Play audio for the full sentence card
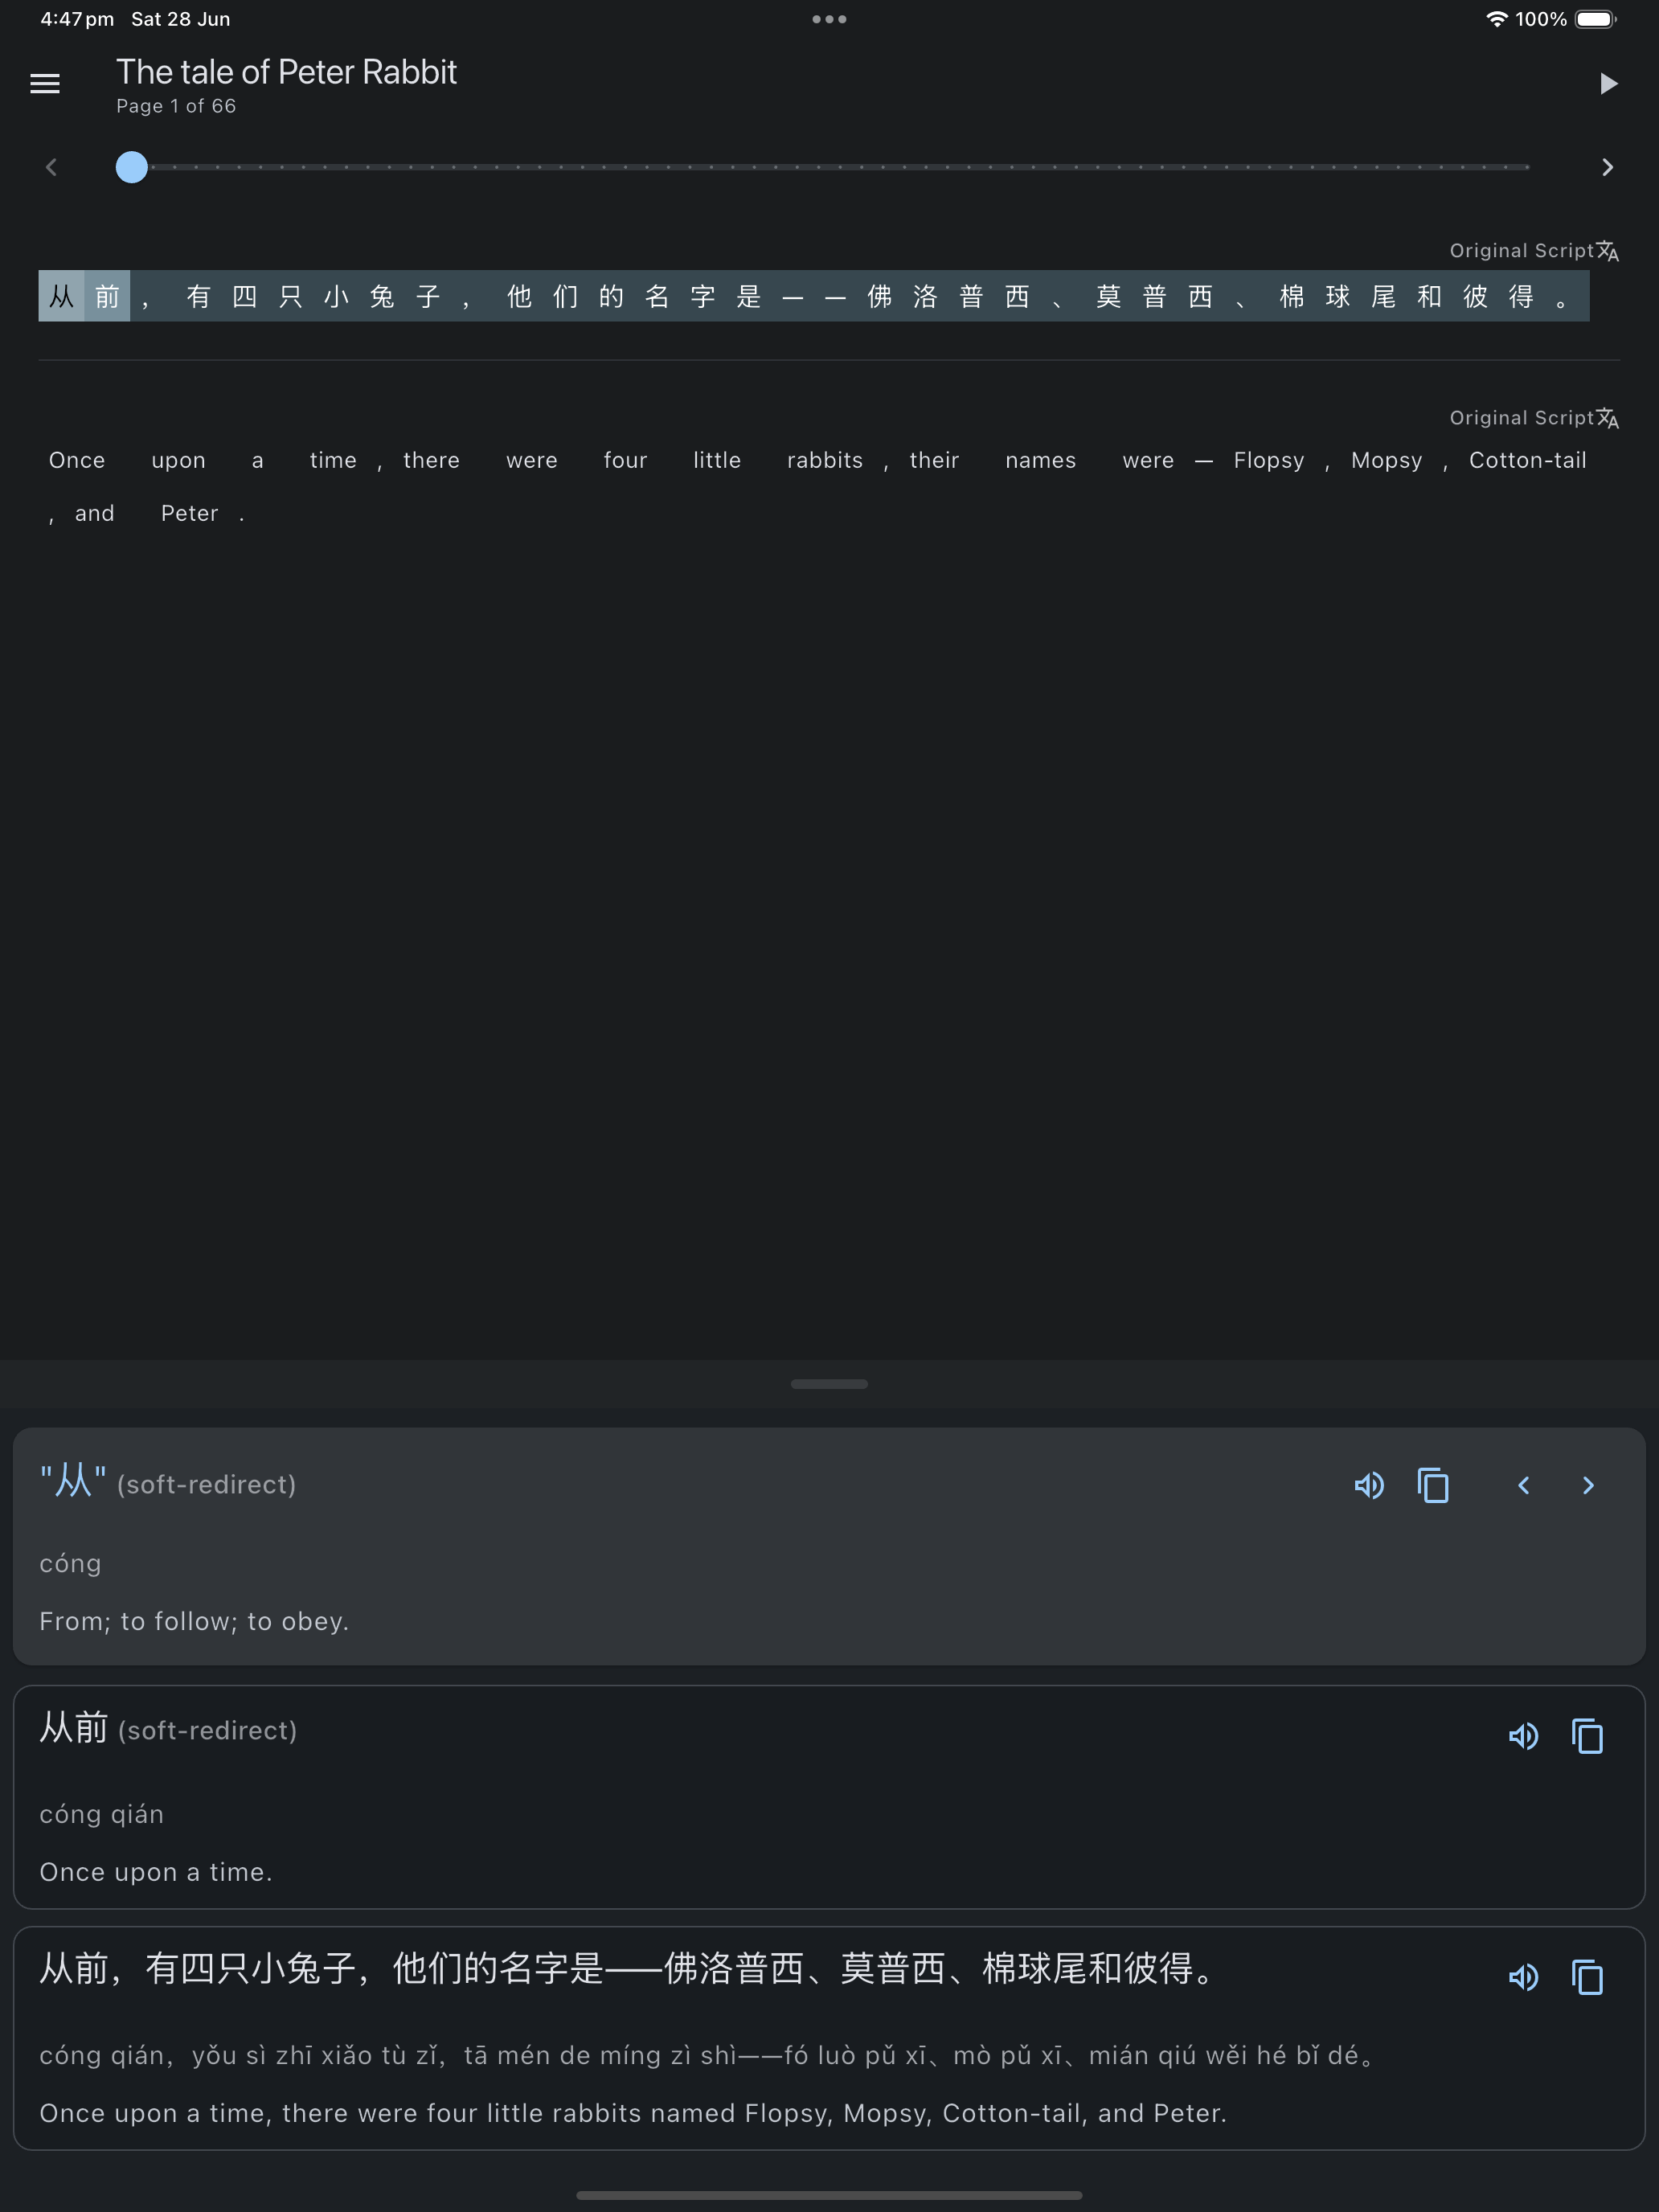 pyautogui.click(x=1523, y=1976)
